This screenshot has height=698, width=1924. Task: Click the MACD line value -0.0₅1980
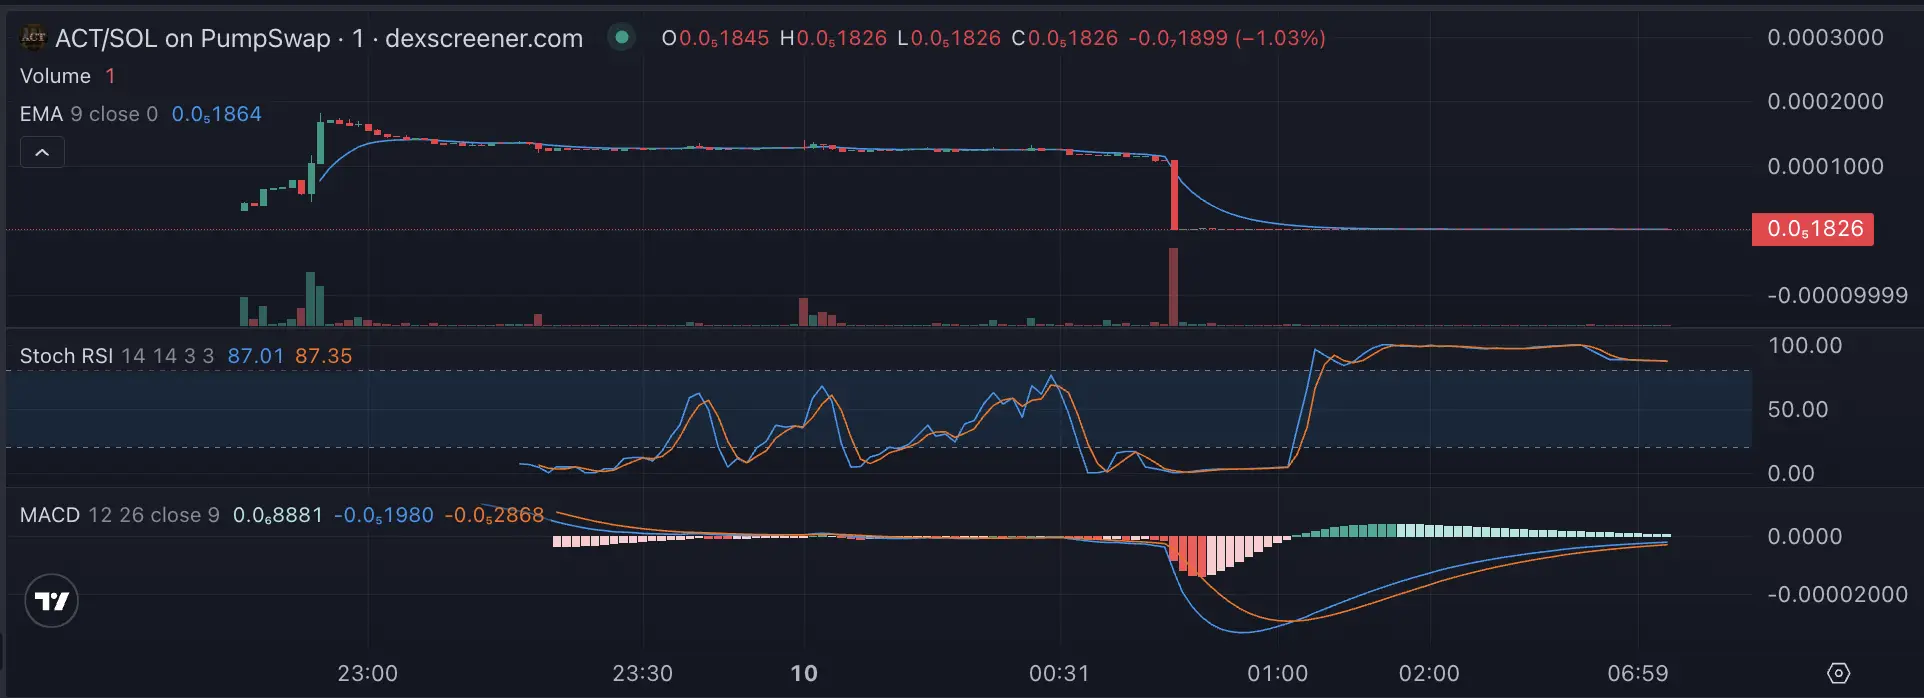pos(384,515)
